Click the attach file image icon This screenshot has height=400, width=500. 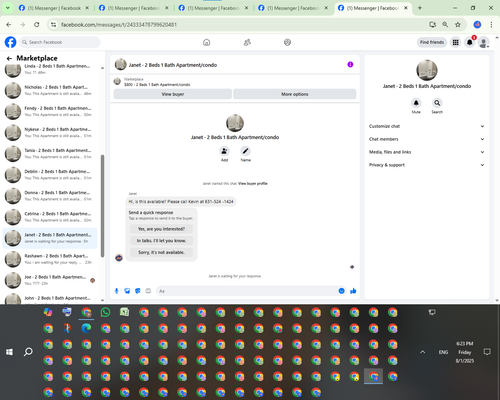coord(127,291)
